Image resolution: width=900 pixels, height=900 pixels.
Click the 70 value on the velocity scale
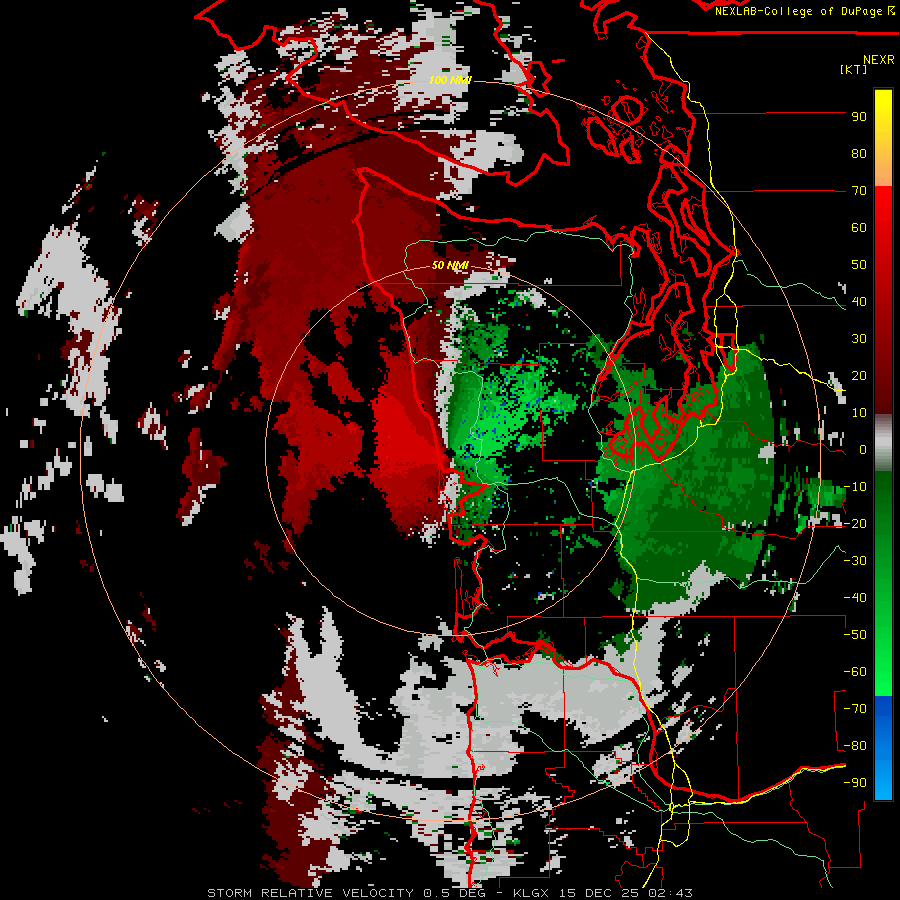859,191
